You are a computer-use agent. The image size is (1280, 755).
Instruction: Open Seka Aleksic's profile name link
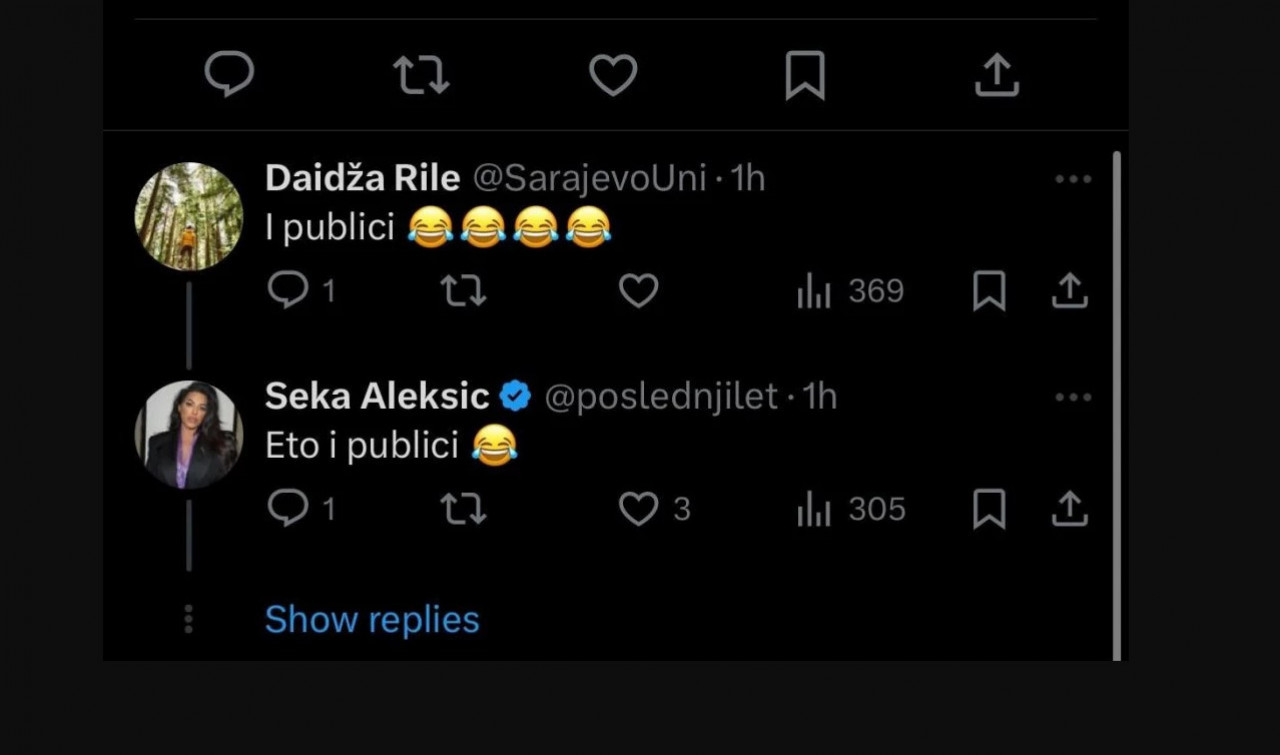click(x=376, y=397)
